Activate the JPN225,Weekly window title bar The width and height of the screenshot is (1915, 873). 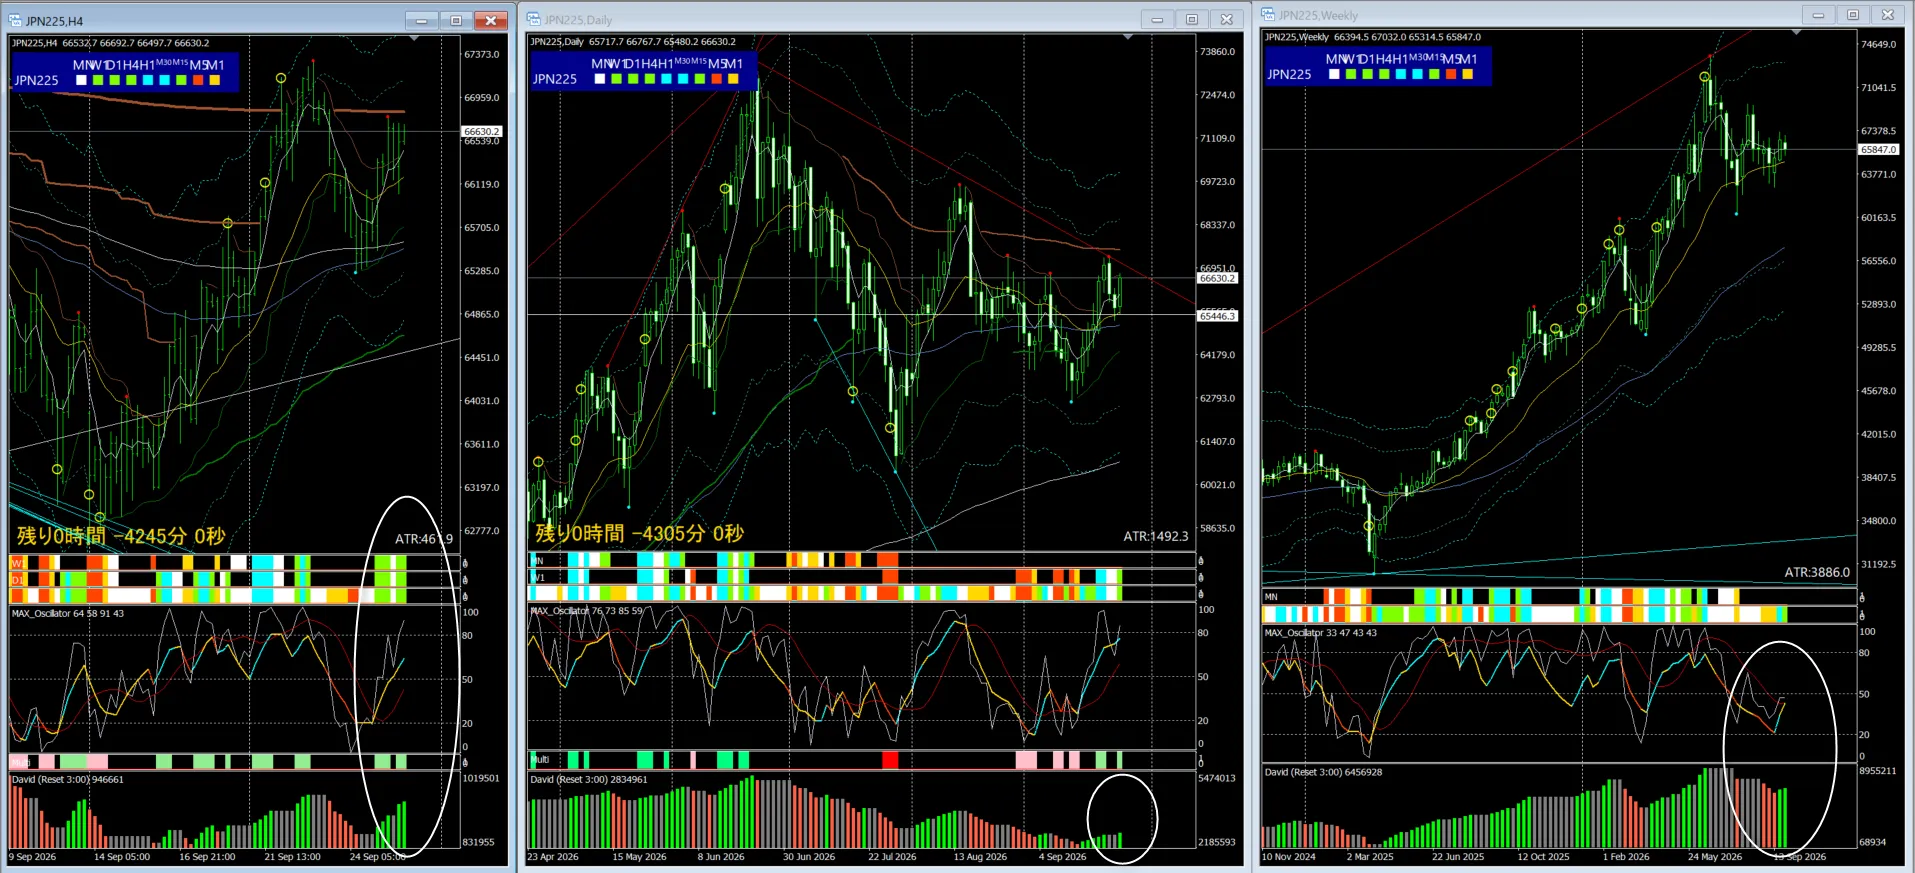1530,14
